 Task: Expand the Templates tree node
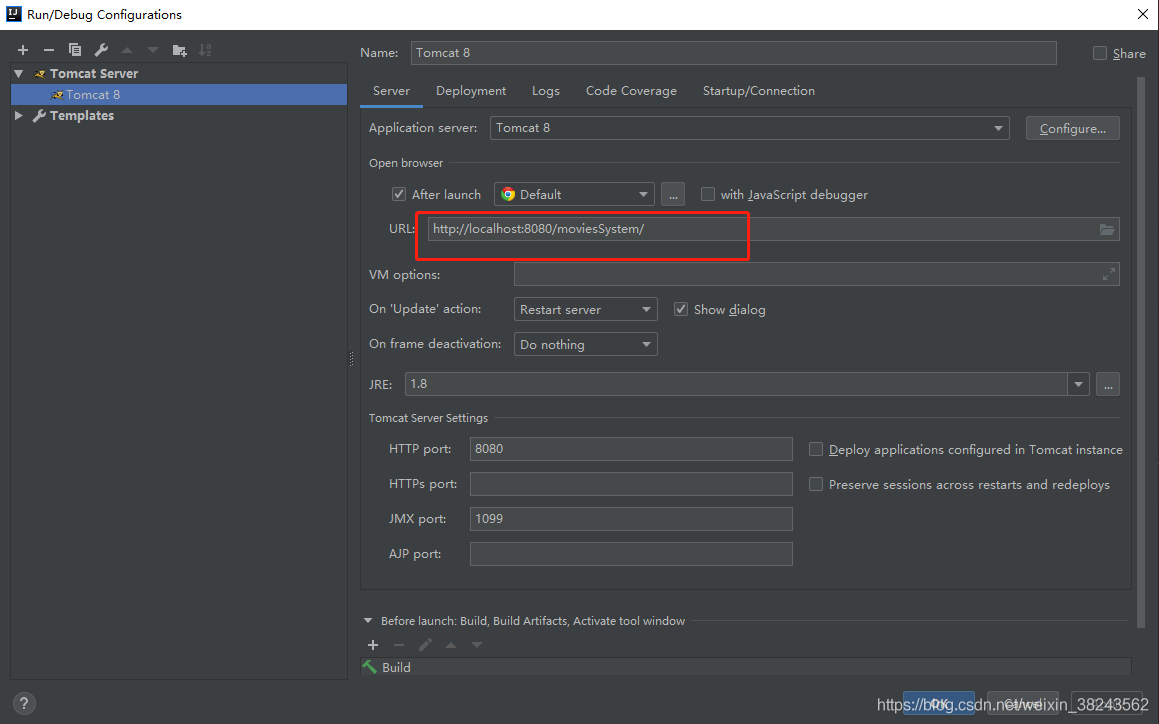(x=19, y=116)
